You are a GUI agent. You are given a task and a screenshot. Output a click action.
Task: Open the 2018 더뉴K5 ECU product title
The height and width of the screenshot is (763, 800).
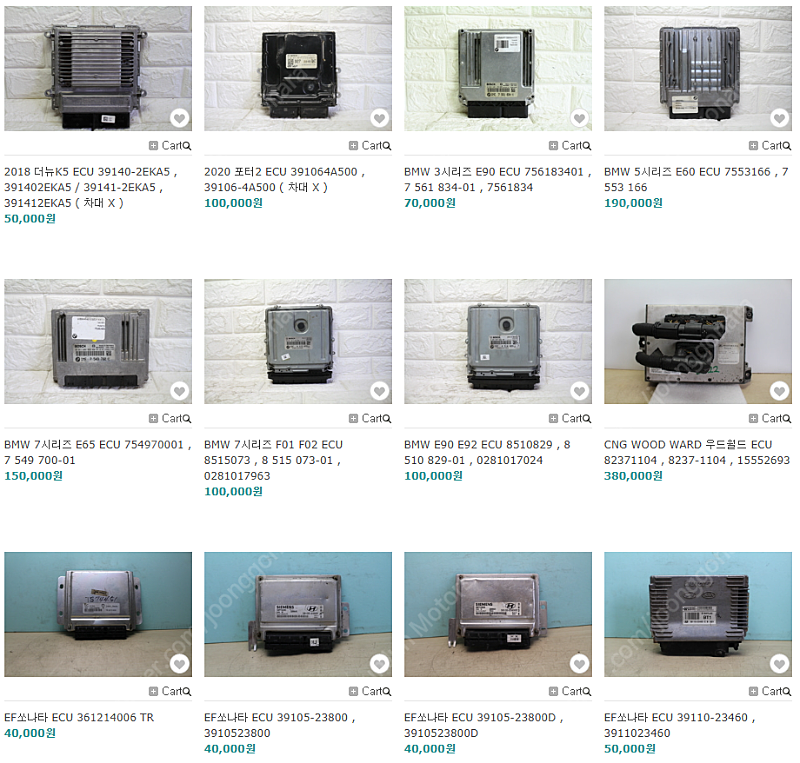pos(91,187)
